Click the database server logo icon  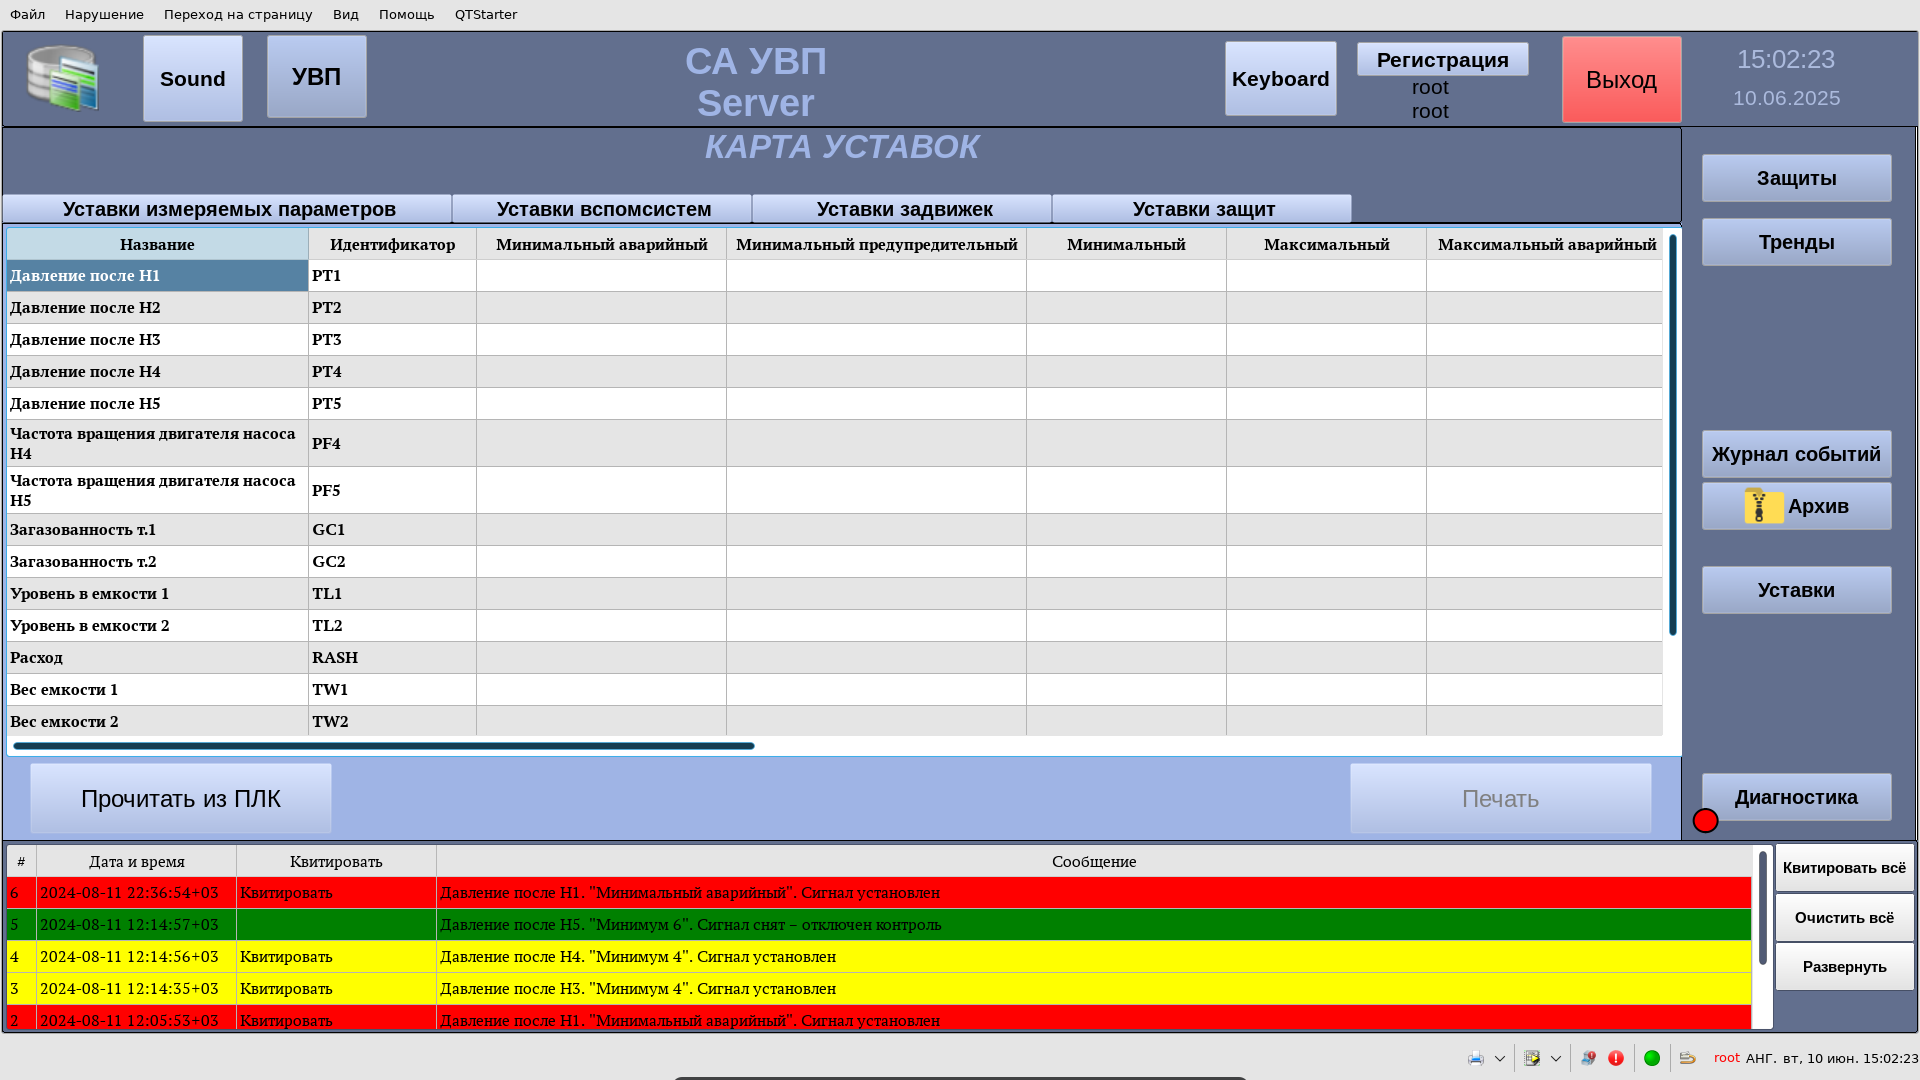coord(63,78)
